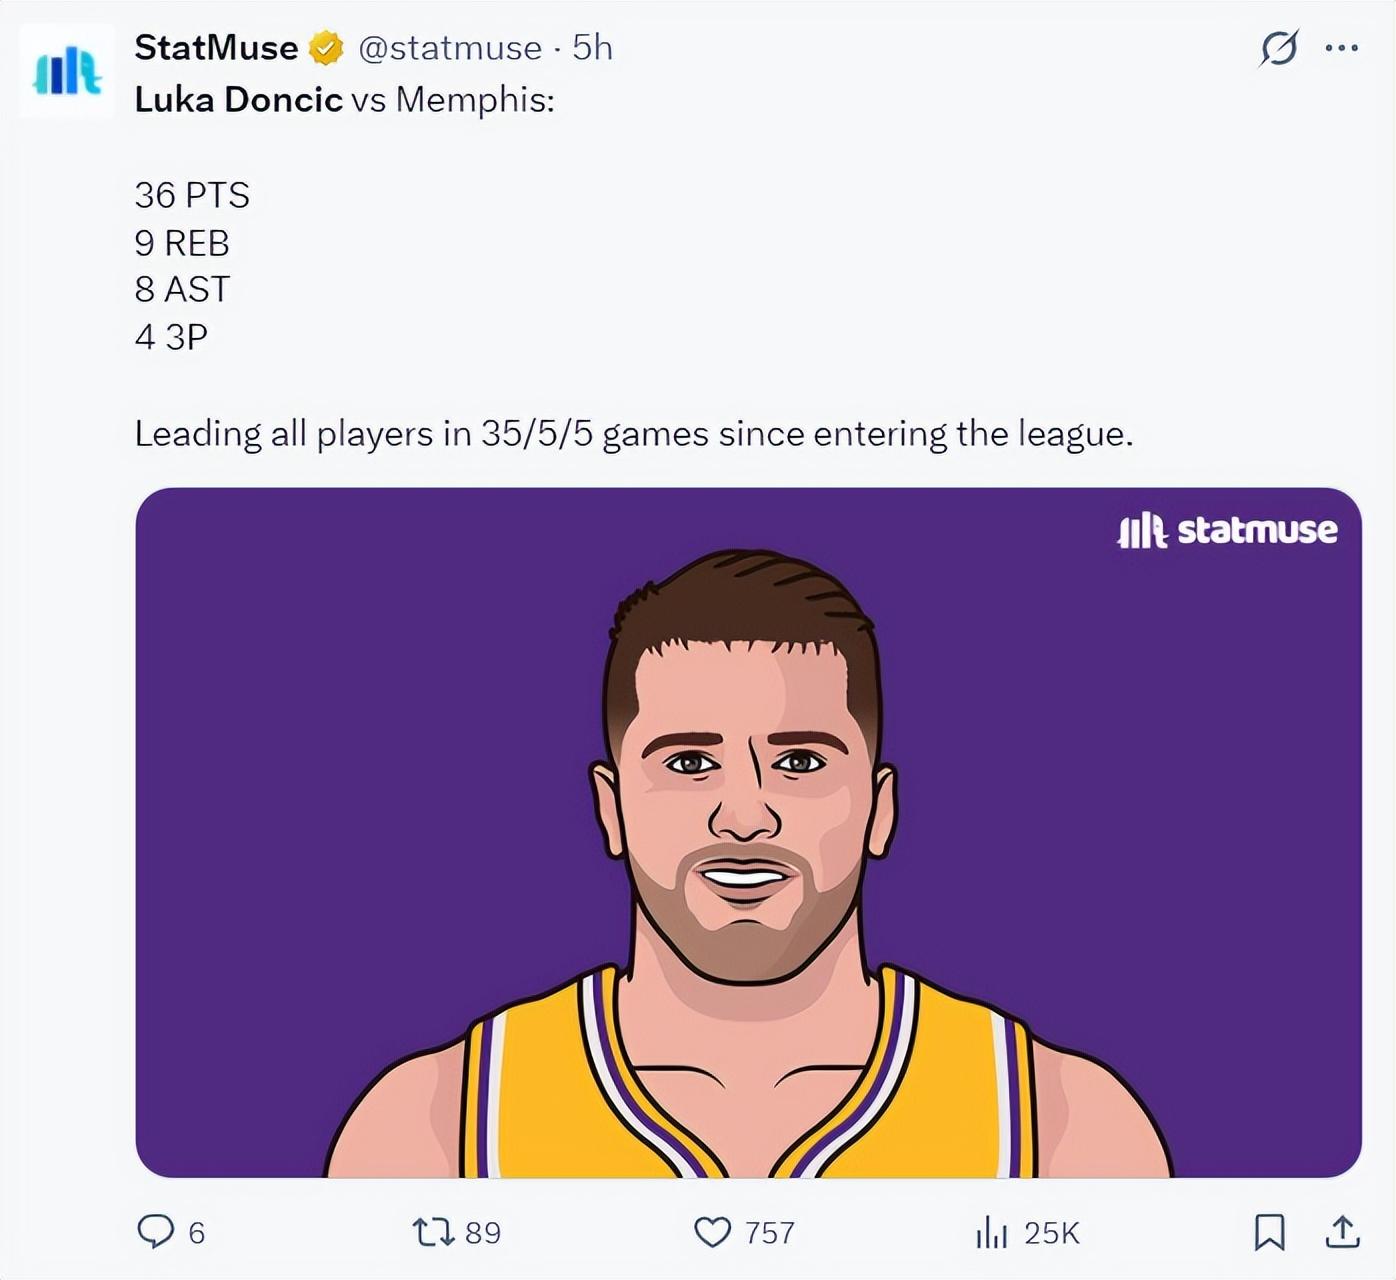1396x1280 pixels.
Task: Open the Luka Doncic illustration image
Action: pyautogui.click(x=748, y=832)
